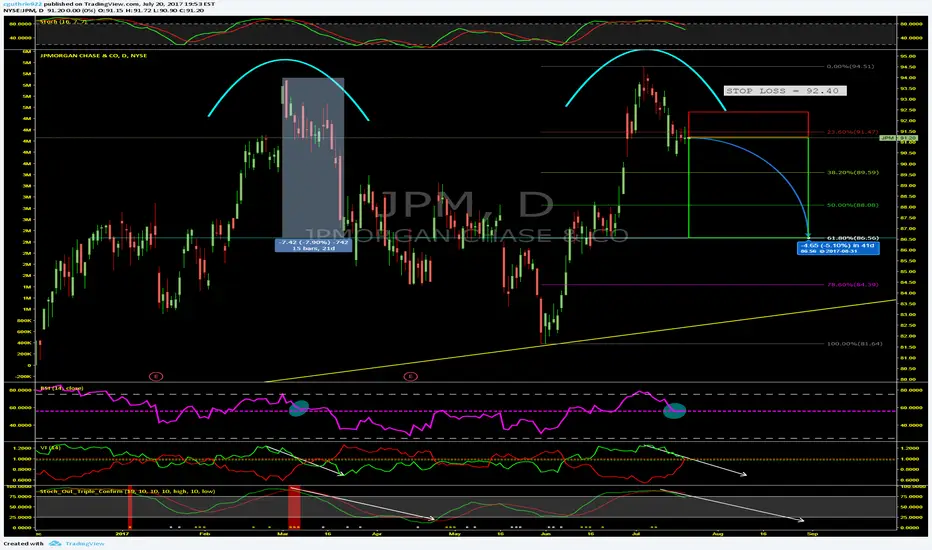
Task: Open the cguthrie922 author link
Action: point(23,4)
